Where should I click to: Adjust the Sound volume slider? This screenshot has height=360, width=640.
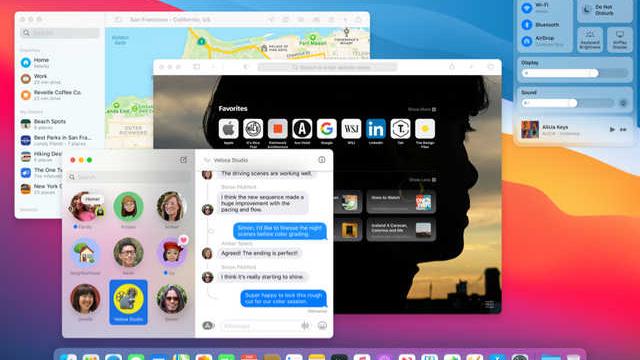click(568, 103)
